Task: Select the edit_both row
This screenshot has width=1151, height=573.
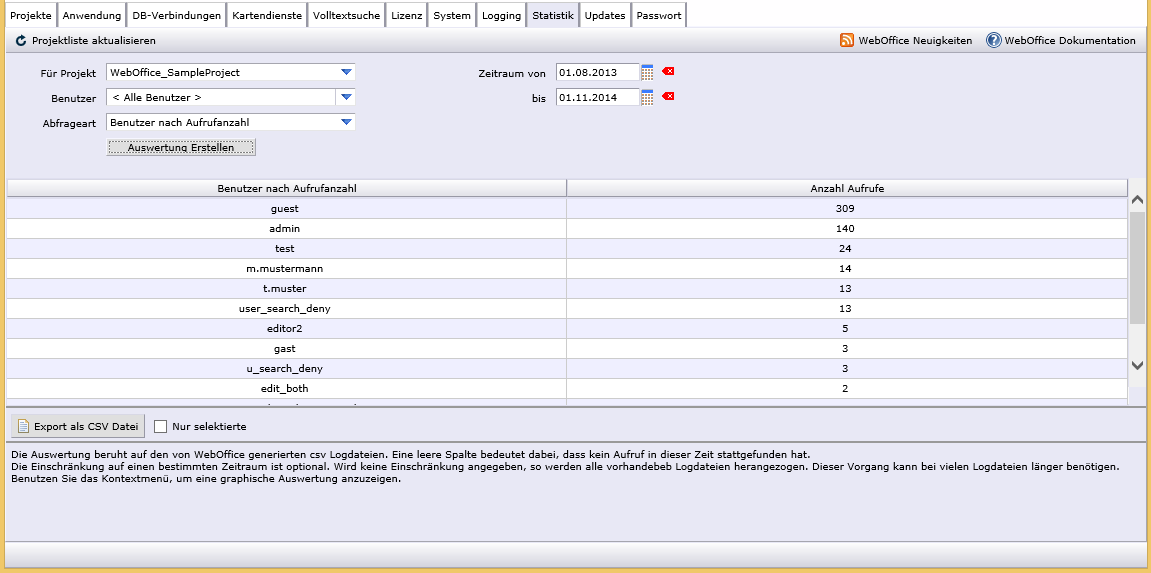Action: click(567, 388)
